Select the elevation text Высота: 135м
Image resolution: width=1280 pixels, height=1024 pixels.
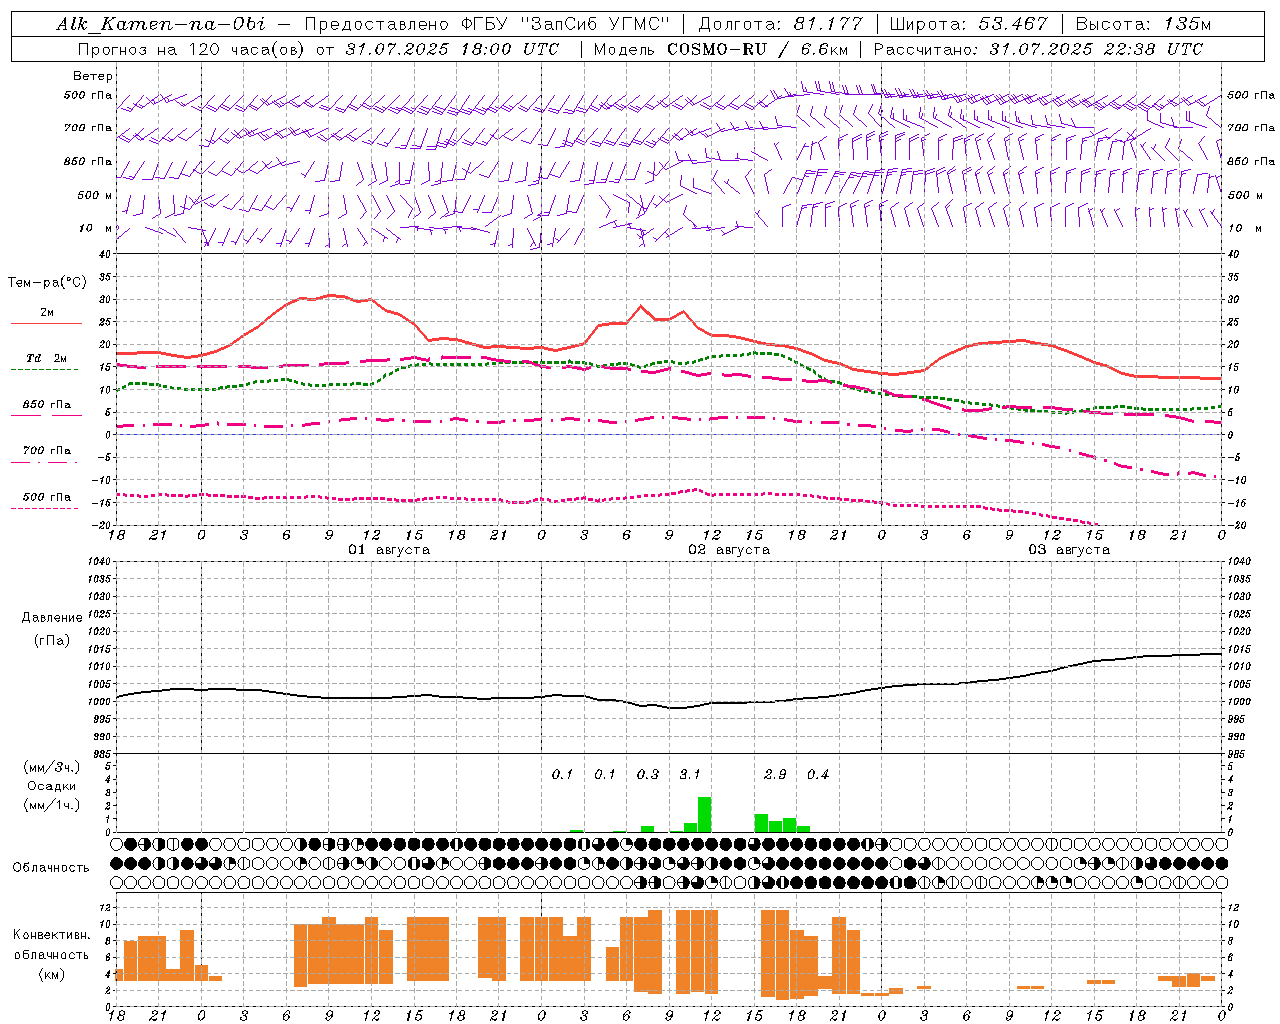(x=1143, y=24)
